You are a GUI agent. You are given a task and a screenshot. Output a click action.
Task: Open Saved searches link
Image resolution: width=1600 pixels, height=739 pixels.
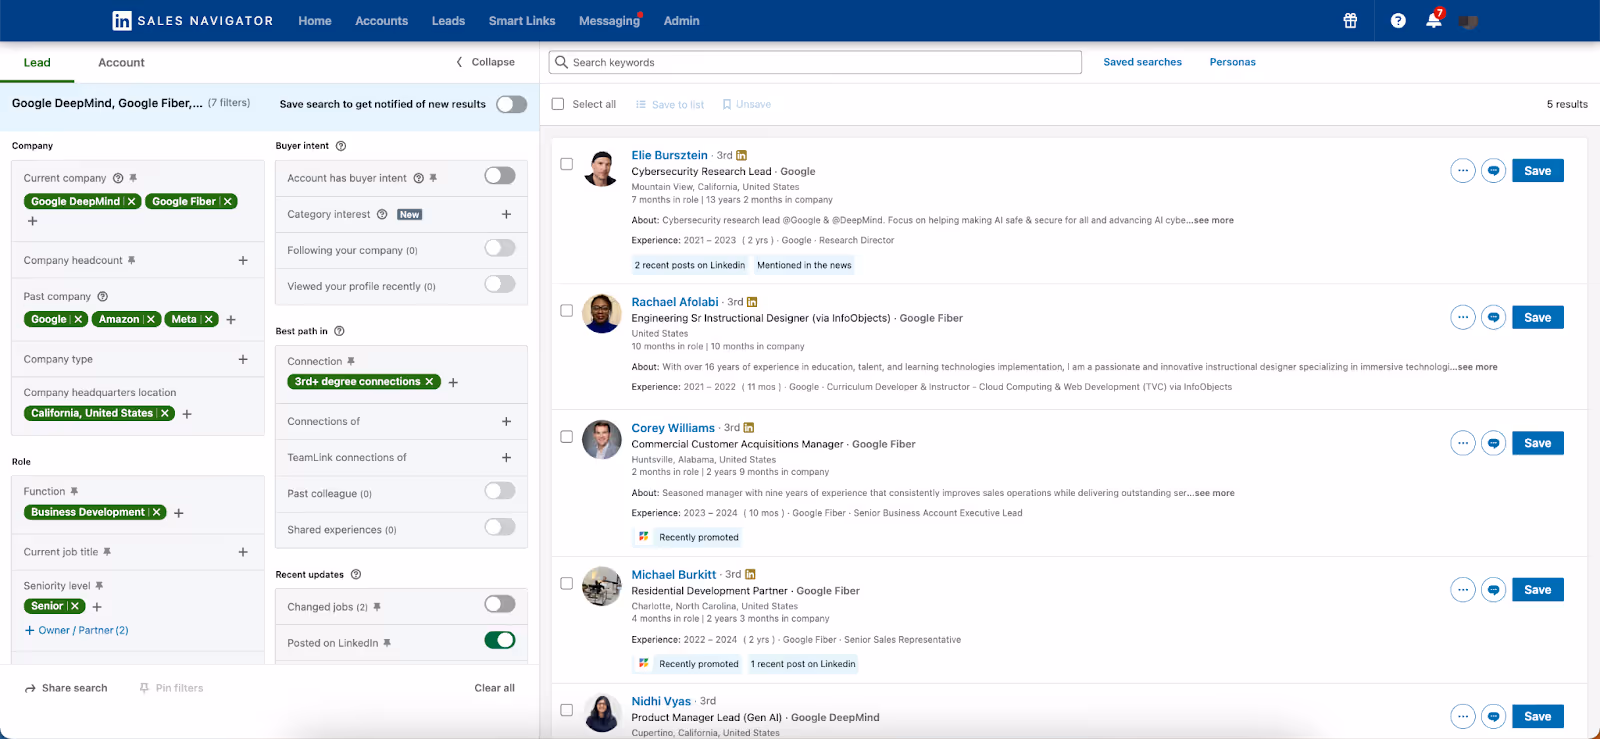pyautogui.click(x=1142, y=62)
